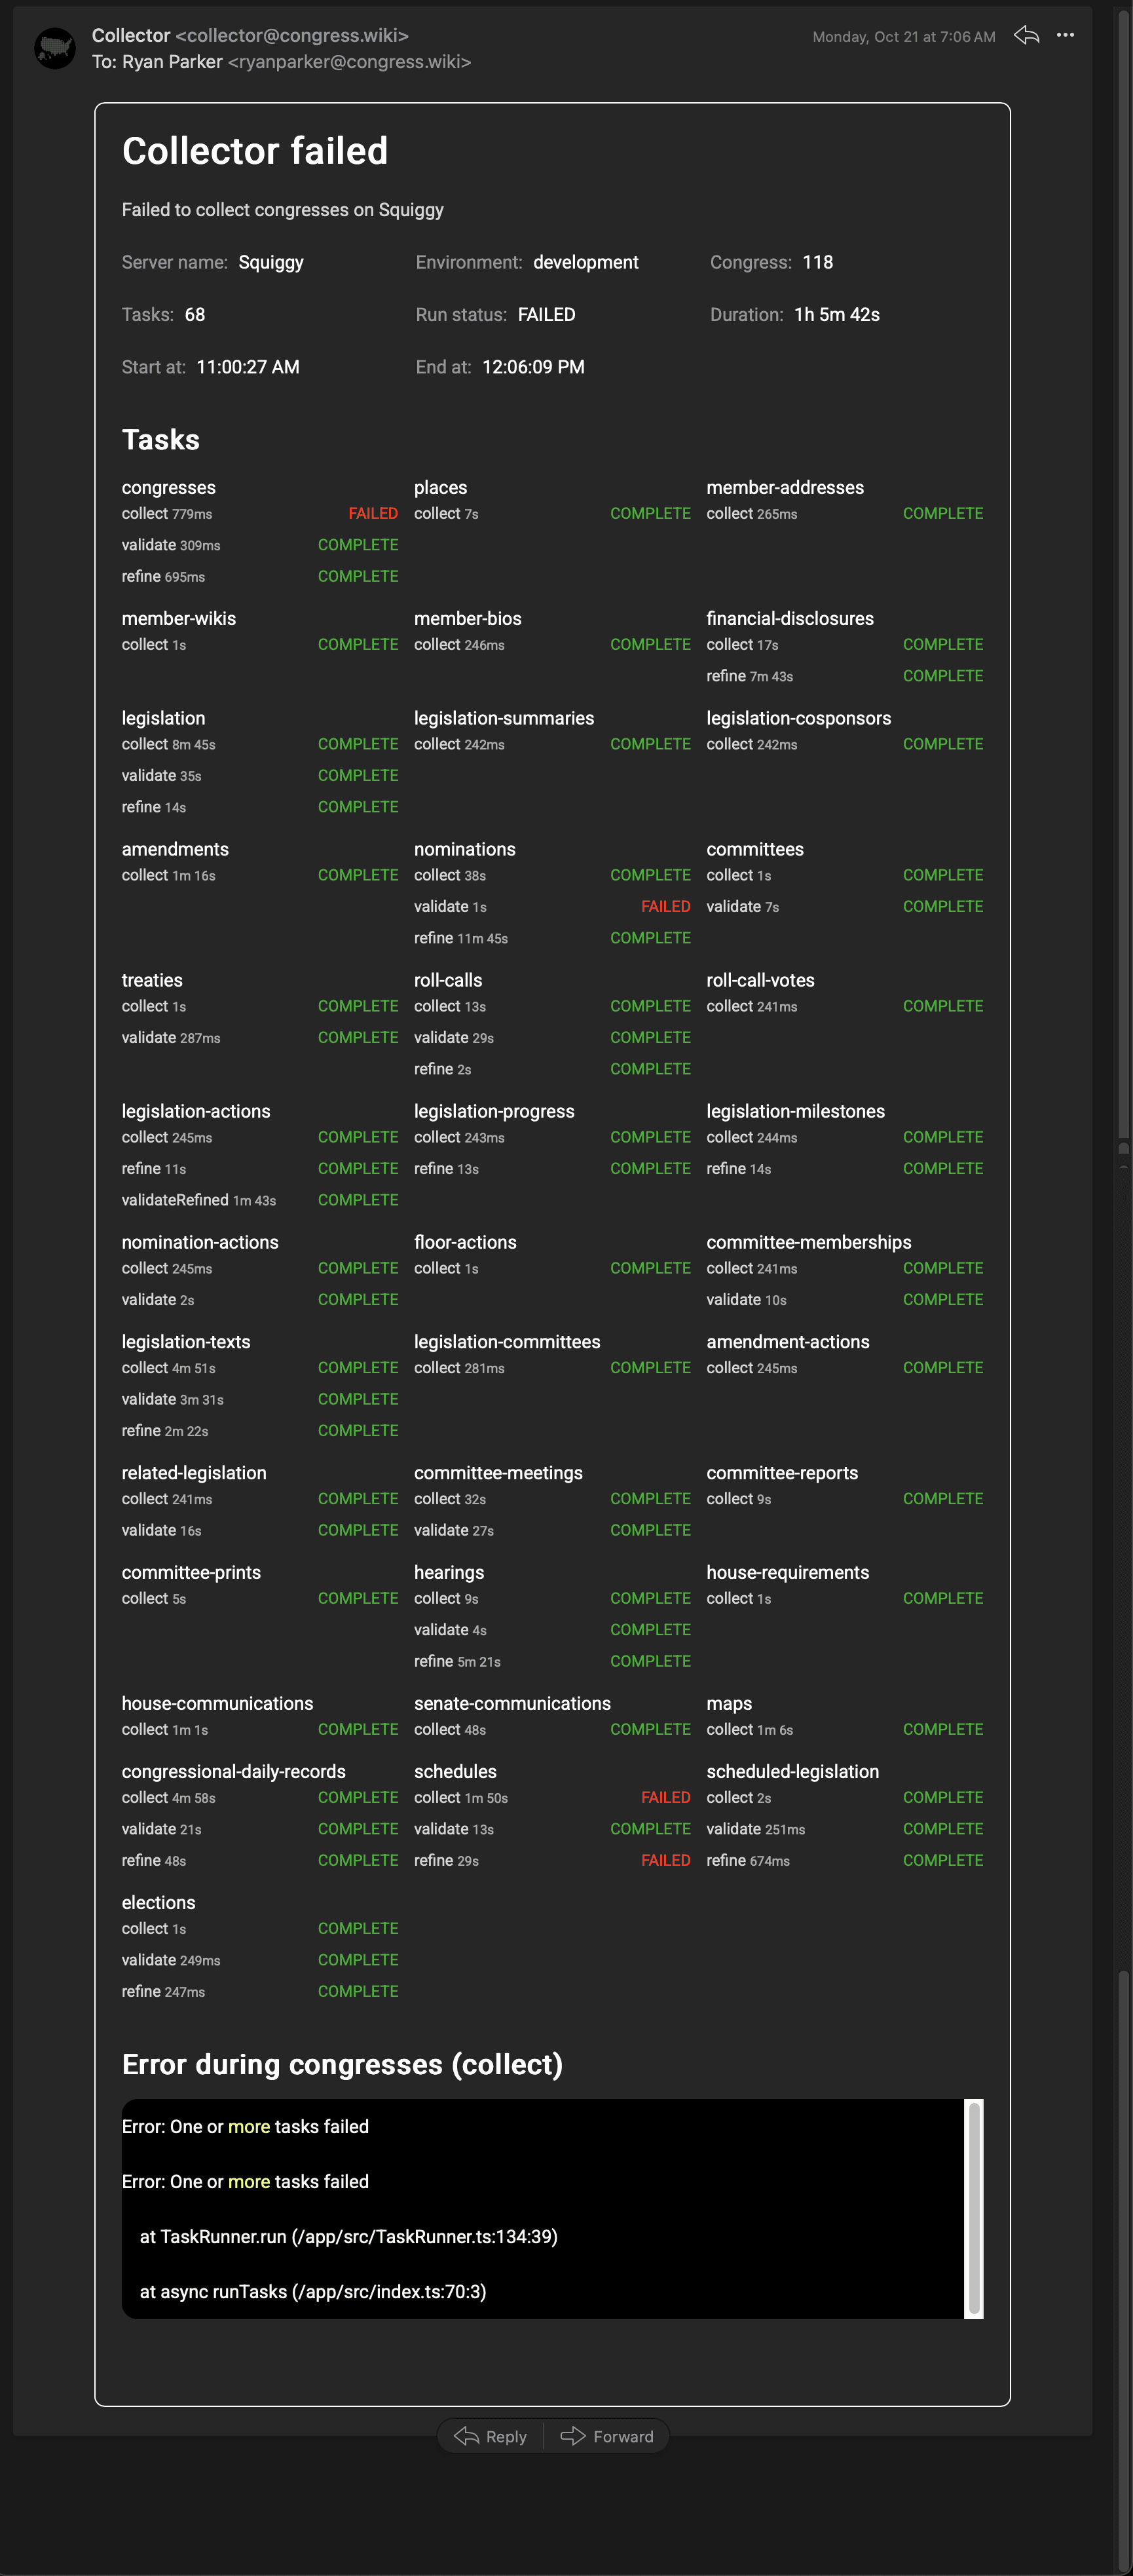Click the Run status FAILED value
This screenshot has height=2576, width=1133.
(x=546, y=315)
